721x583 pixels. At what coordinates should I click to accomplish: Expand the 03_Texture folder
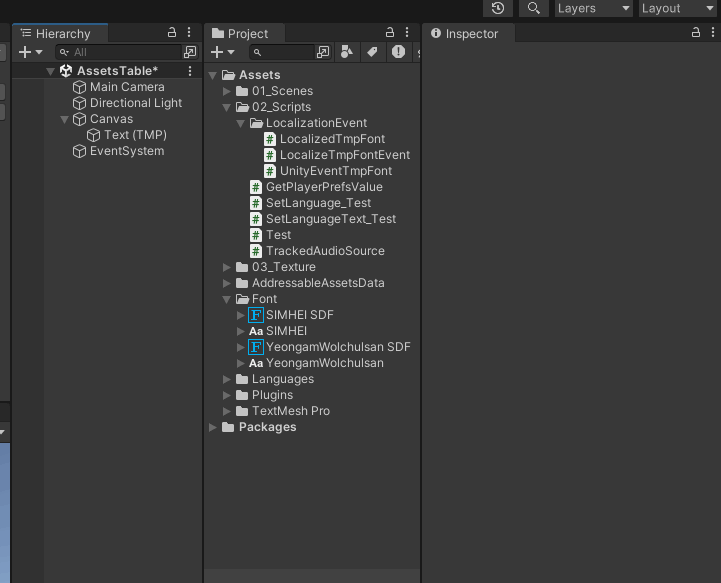pos(226,267)
